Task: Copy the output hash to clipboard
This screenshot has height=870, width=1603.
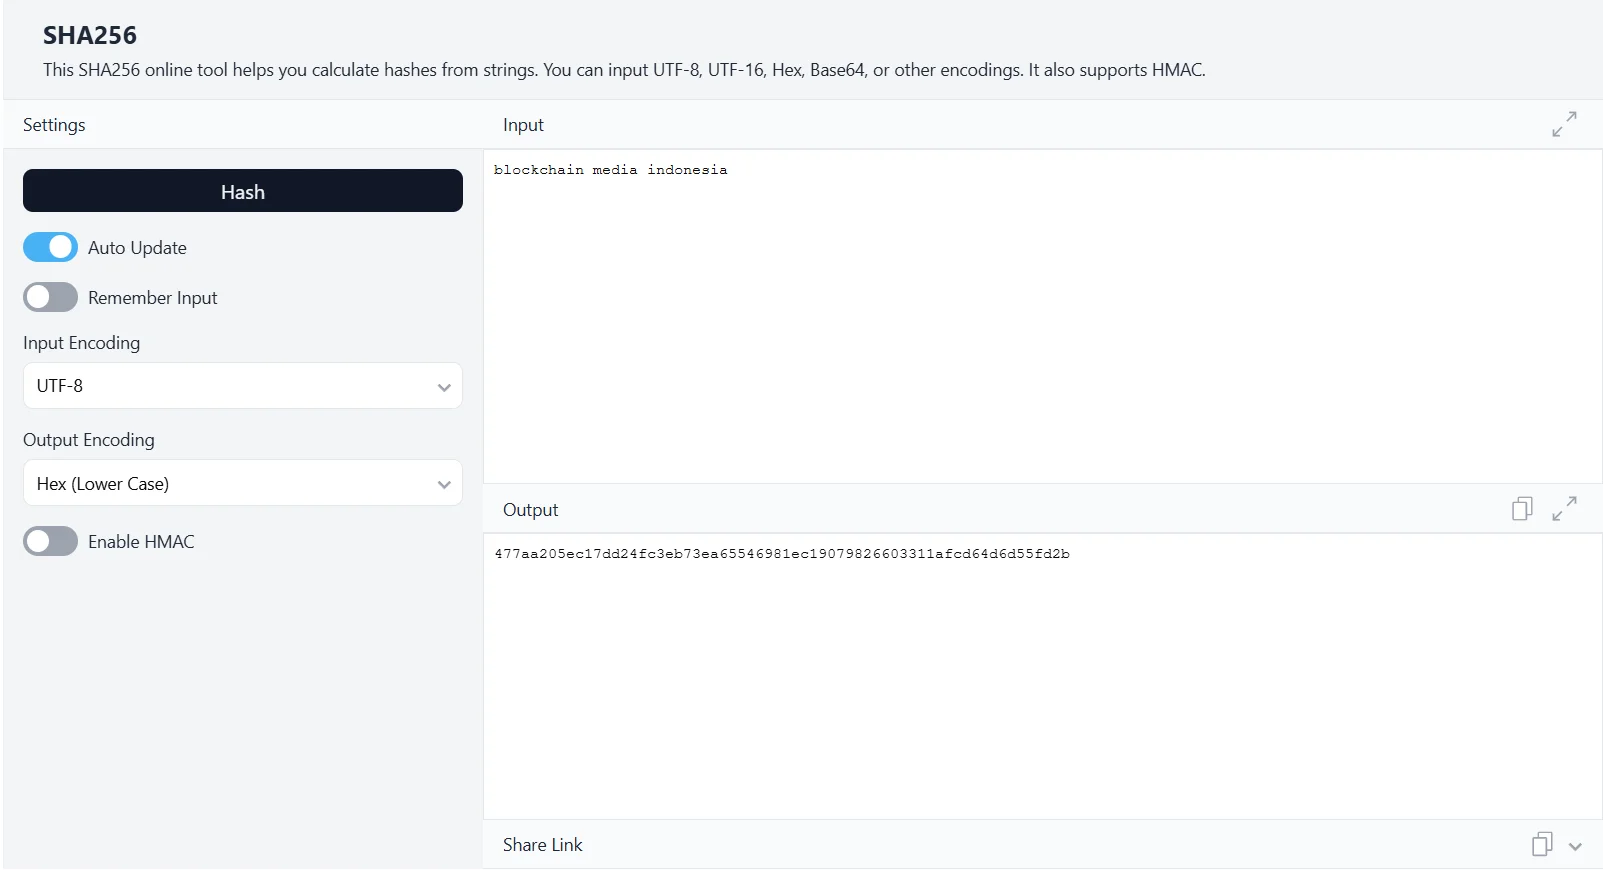Action: pos(1521,509)
